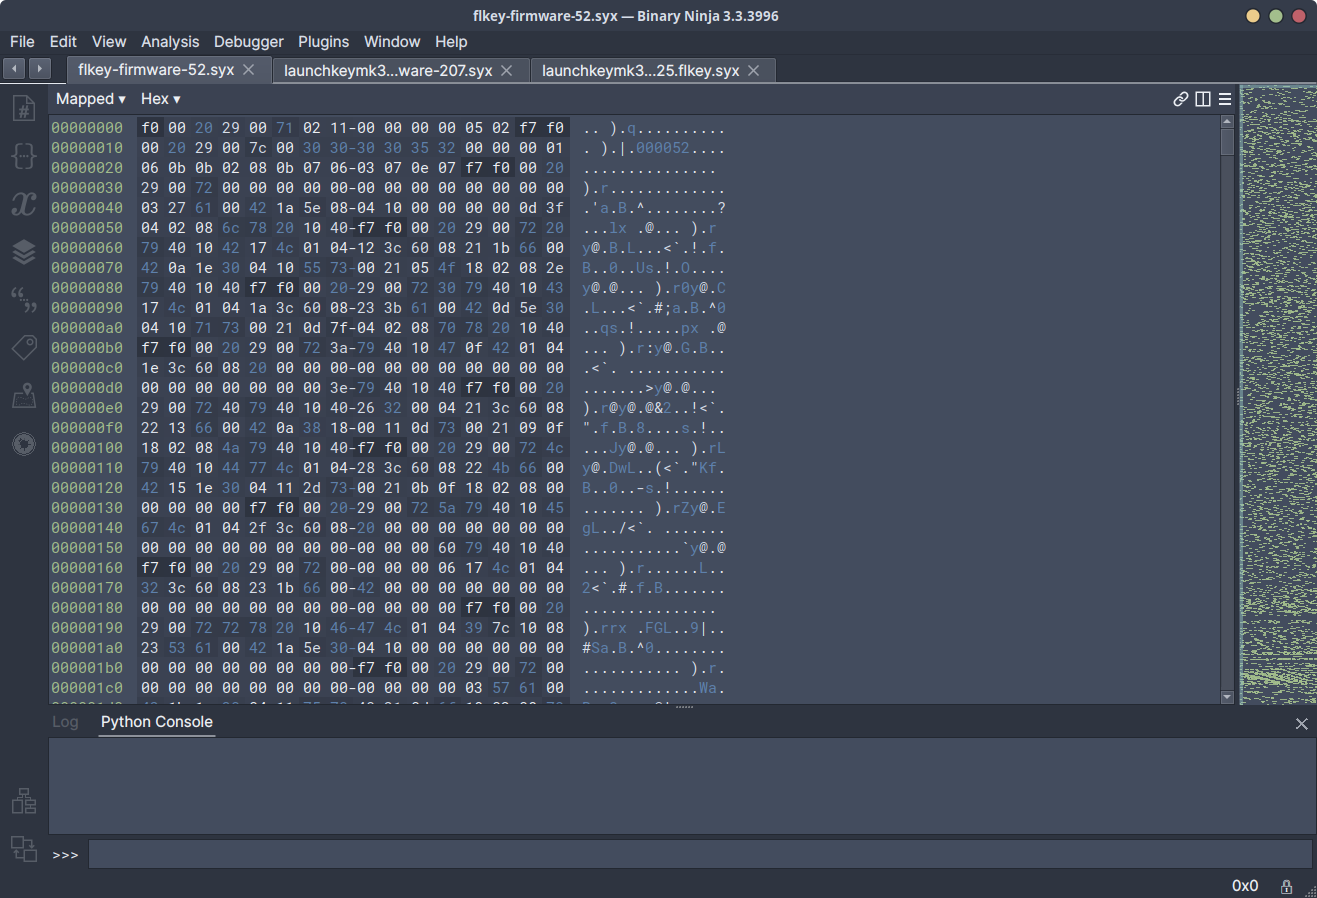Click the sync link icon in view header
This screenshot has height=898, width=1317.
pos(1181,99)
